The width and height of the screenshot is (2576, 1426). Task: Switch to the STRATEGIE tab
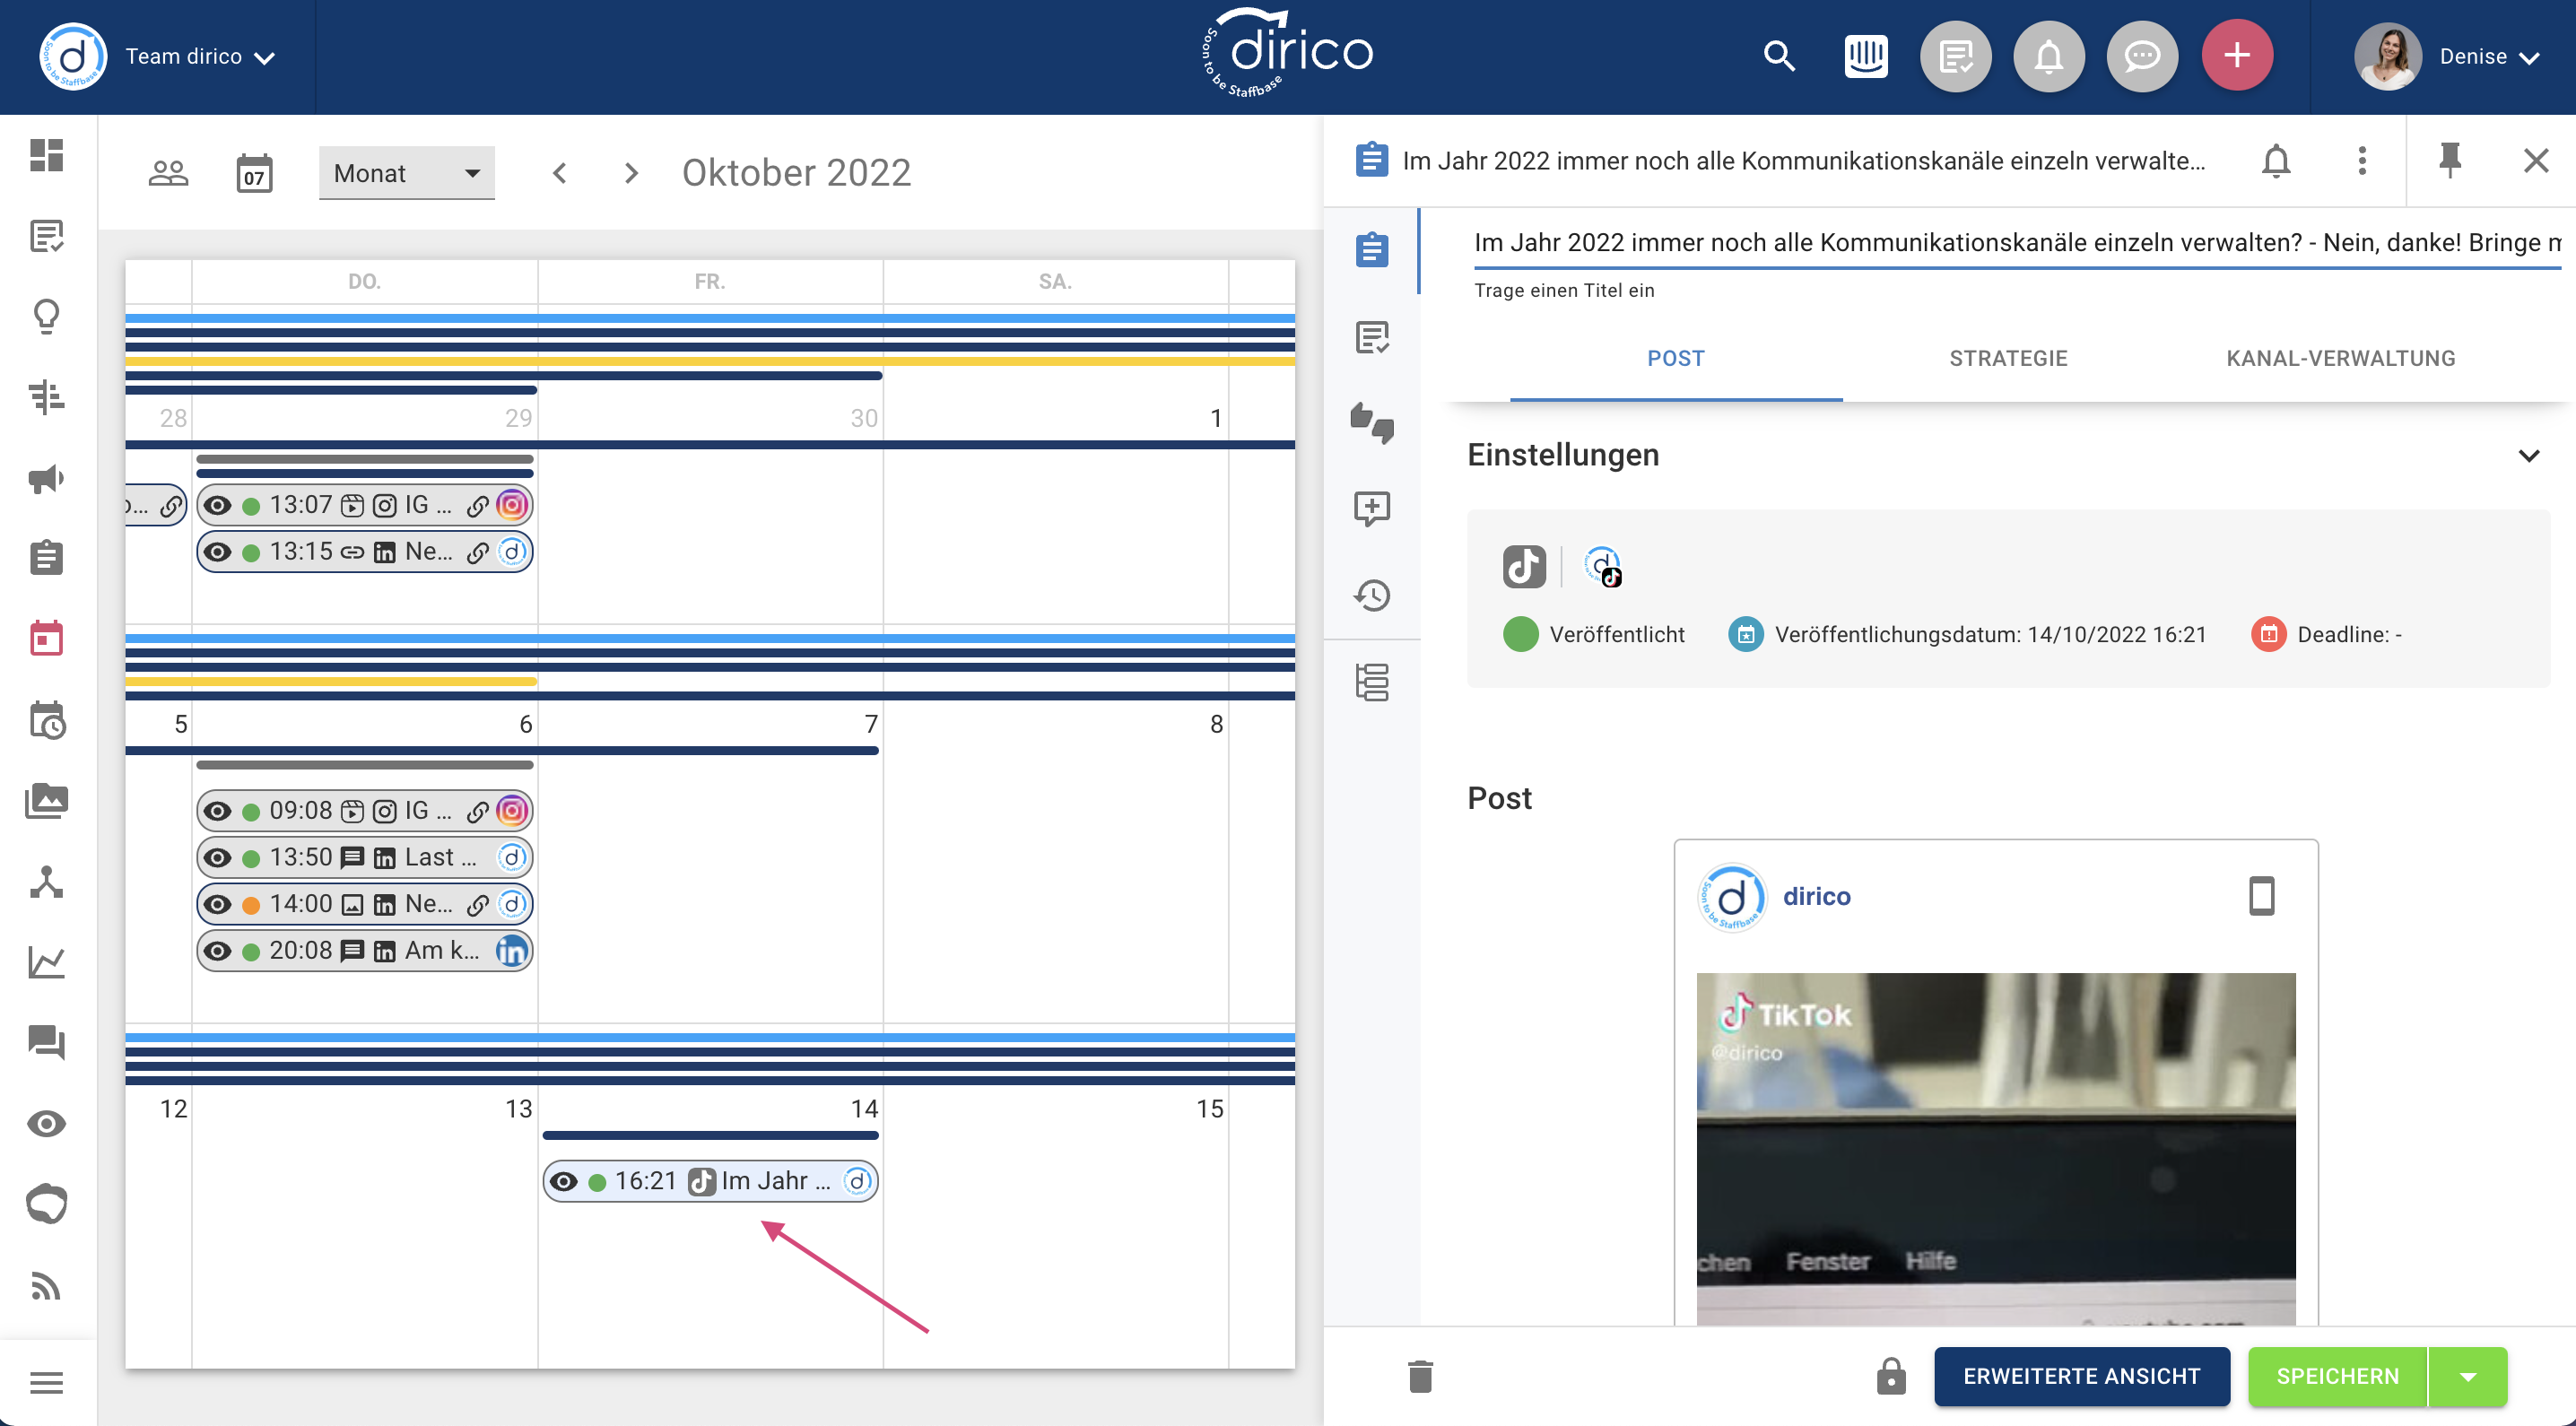click(2008, 358)
